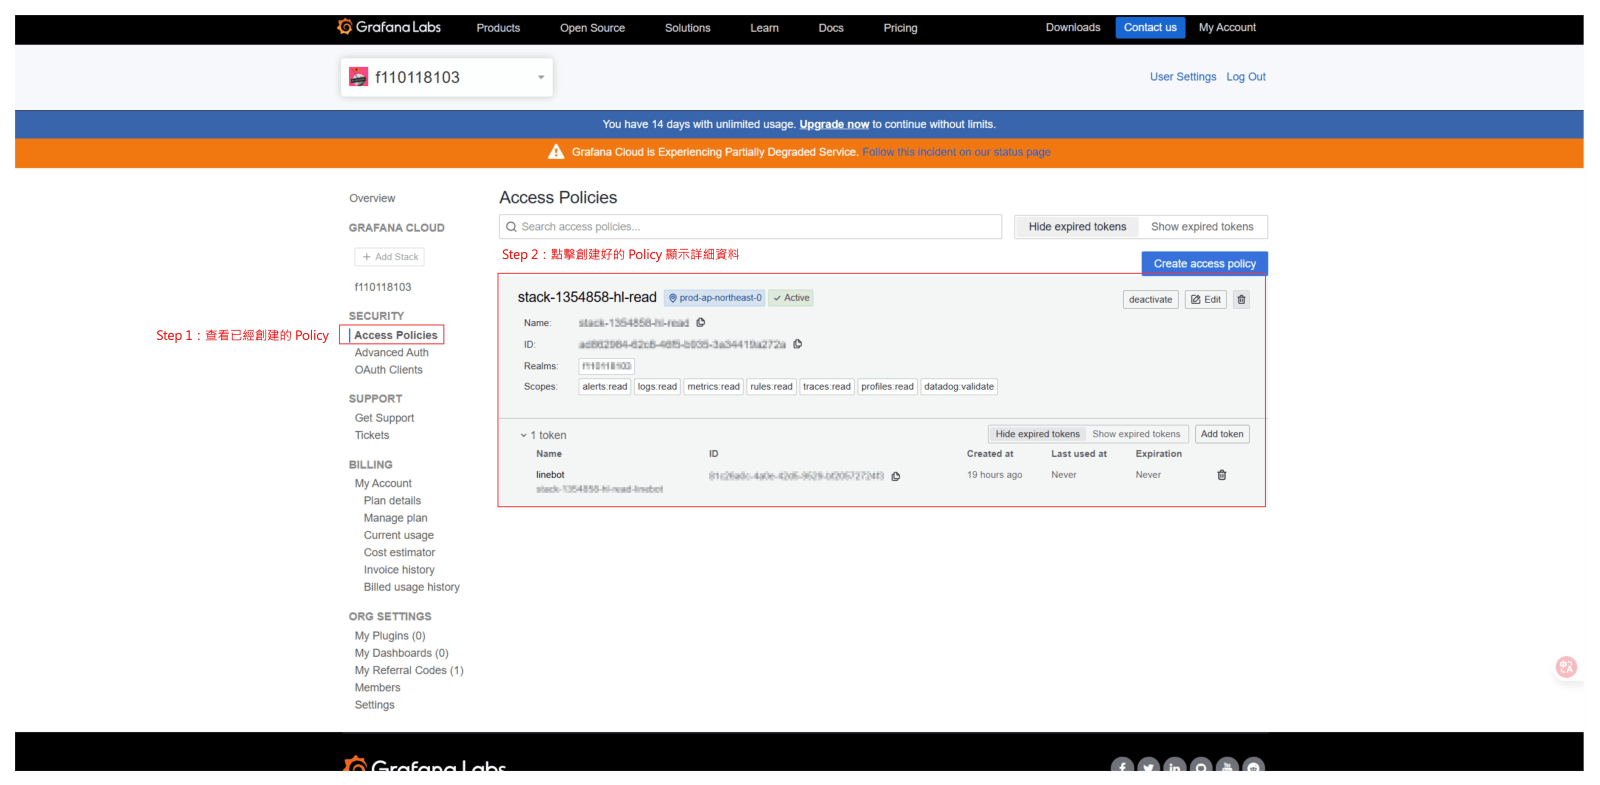The width and height of the screenshot is (1600, 785).
Task: Open the Products menu
Action: pos(498,28)
